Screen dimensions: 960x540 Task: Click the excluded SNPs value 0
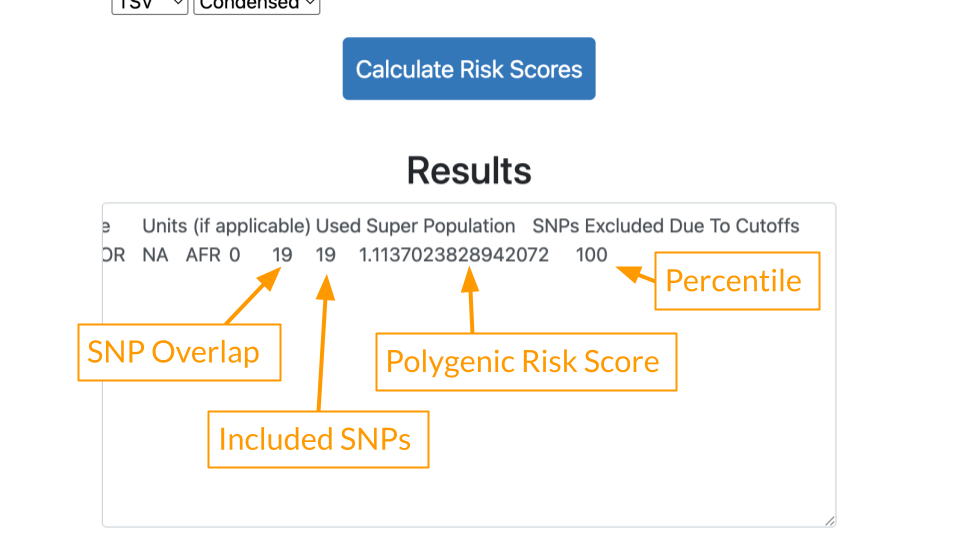pyautogui.click(x=235, y=255)
